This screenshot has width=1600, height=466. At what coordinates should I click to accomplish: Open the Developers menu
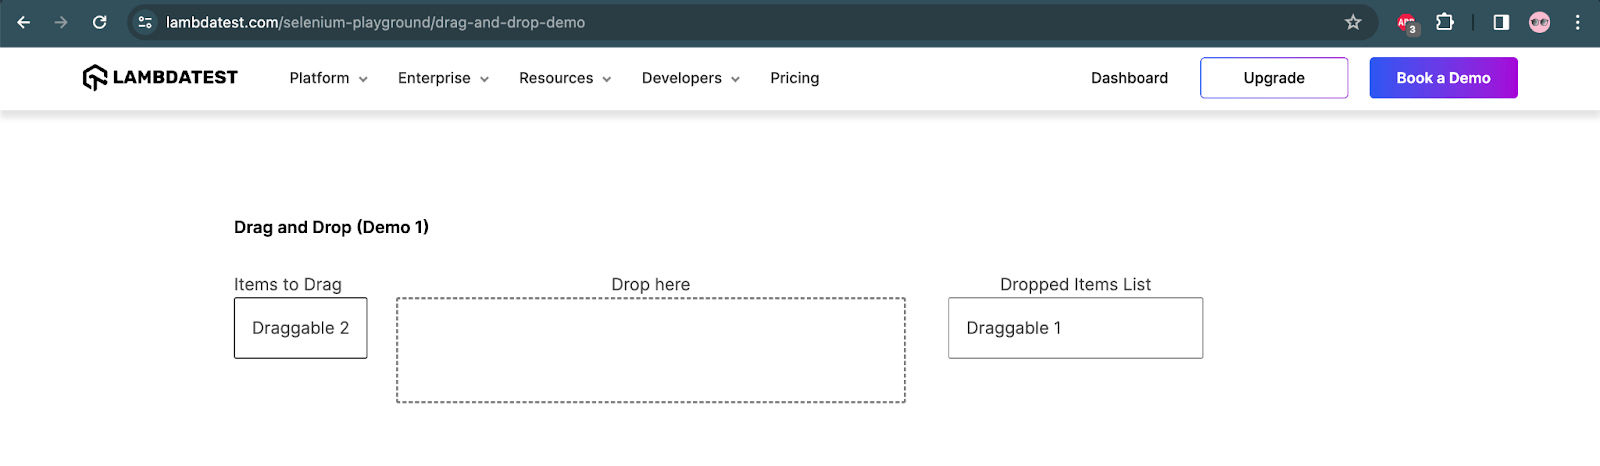(690, 78)
